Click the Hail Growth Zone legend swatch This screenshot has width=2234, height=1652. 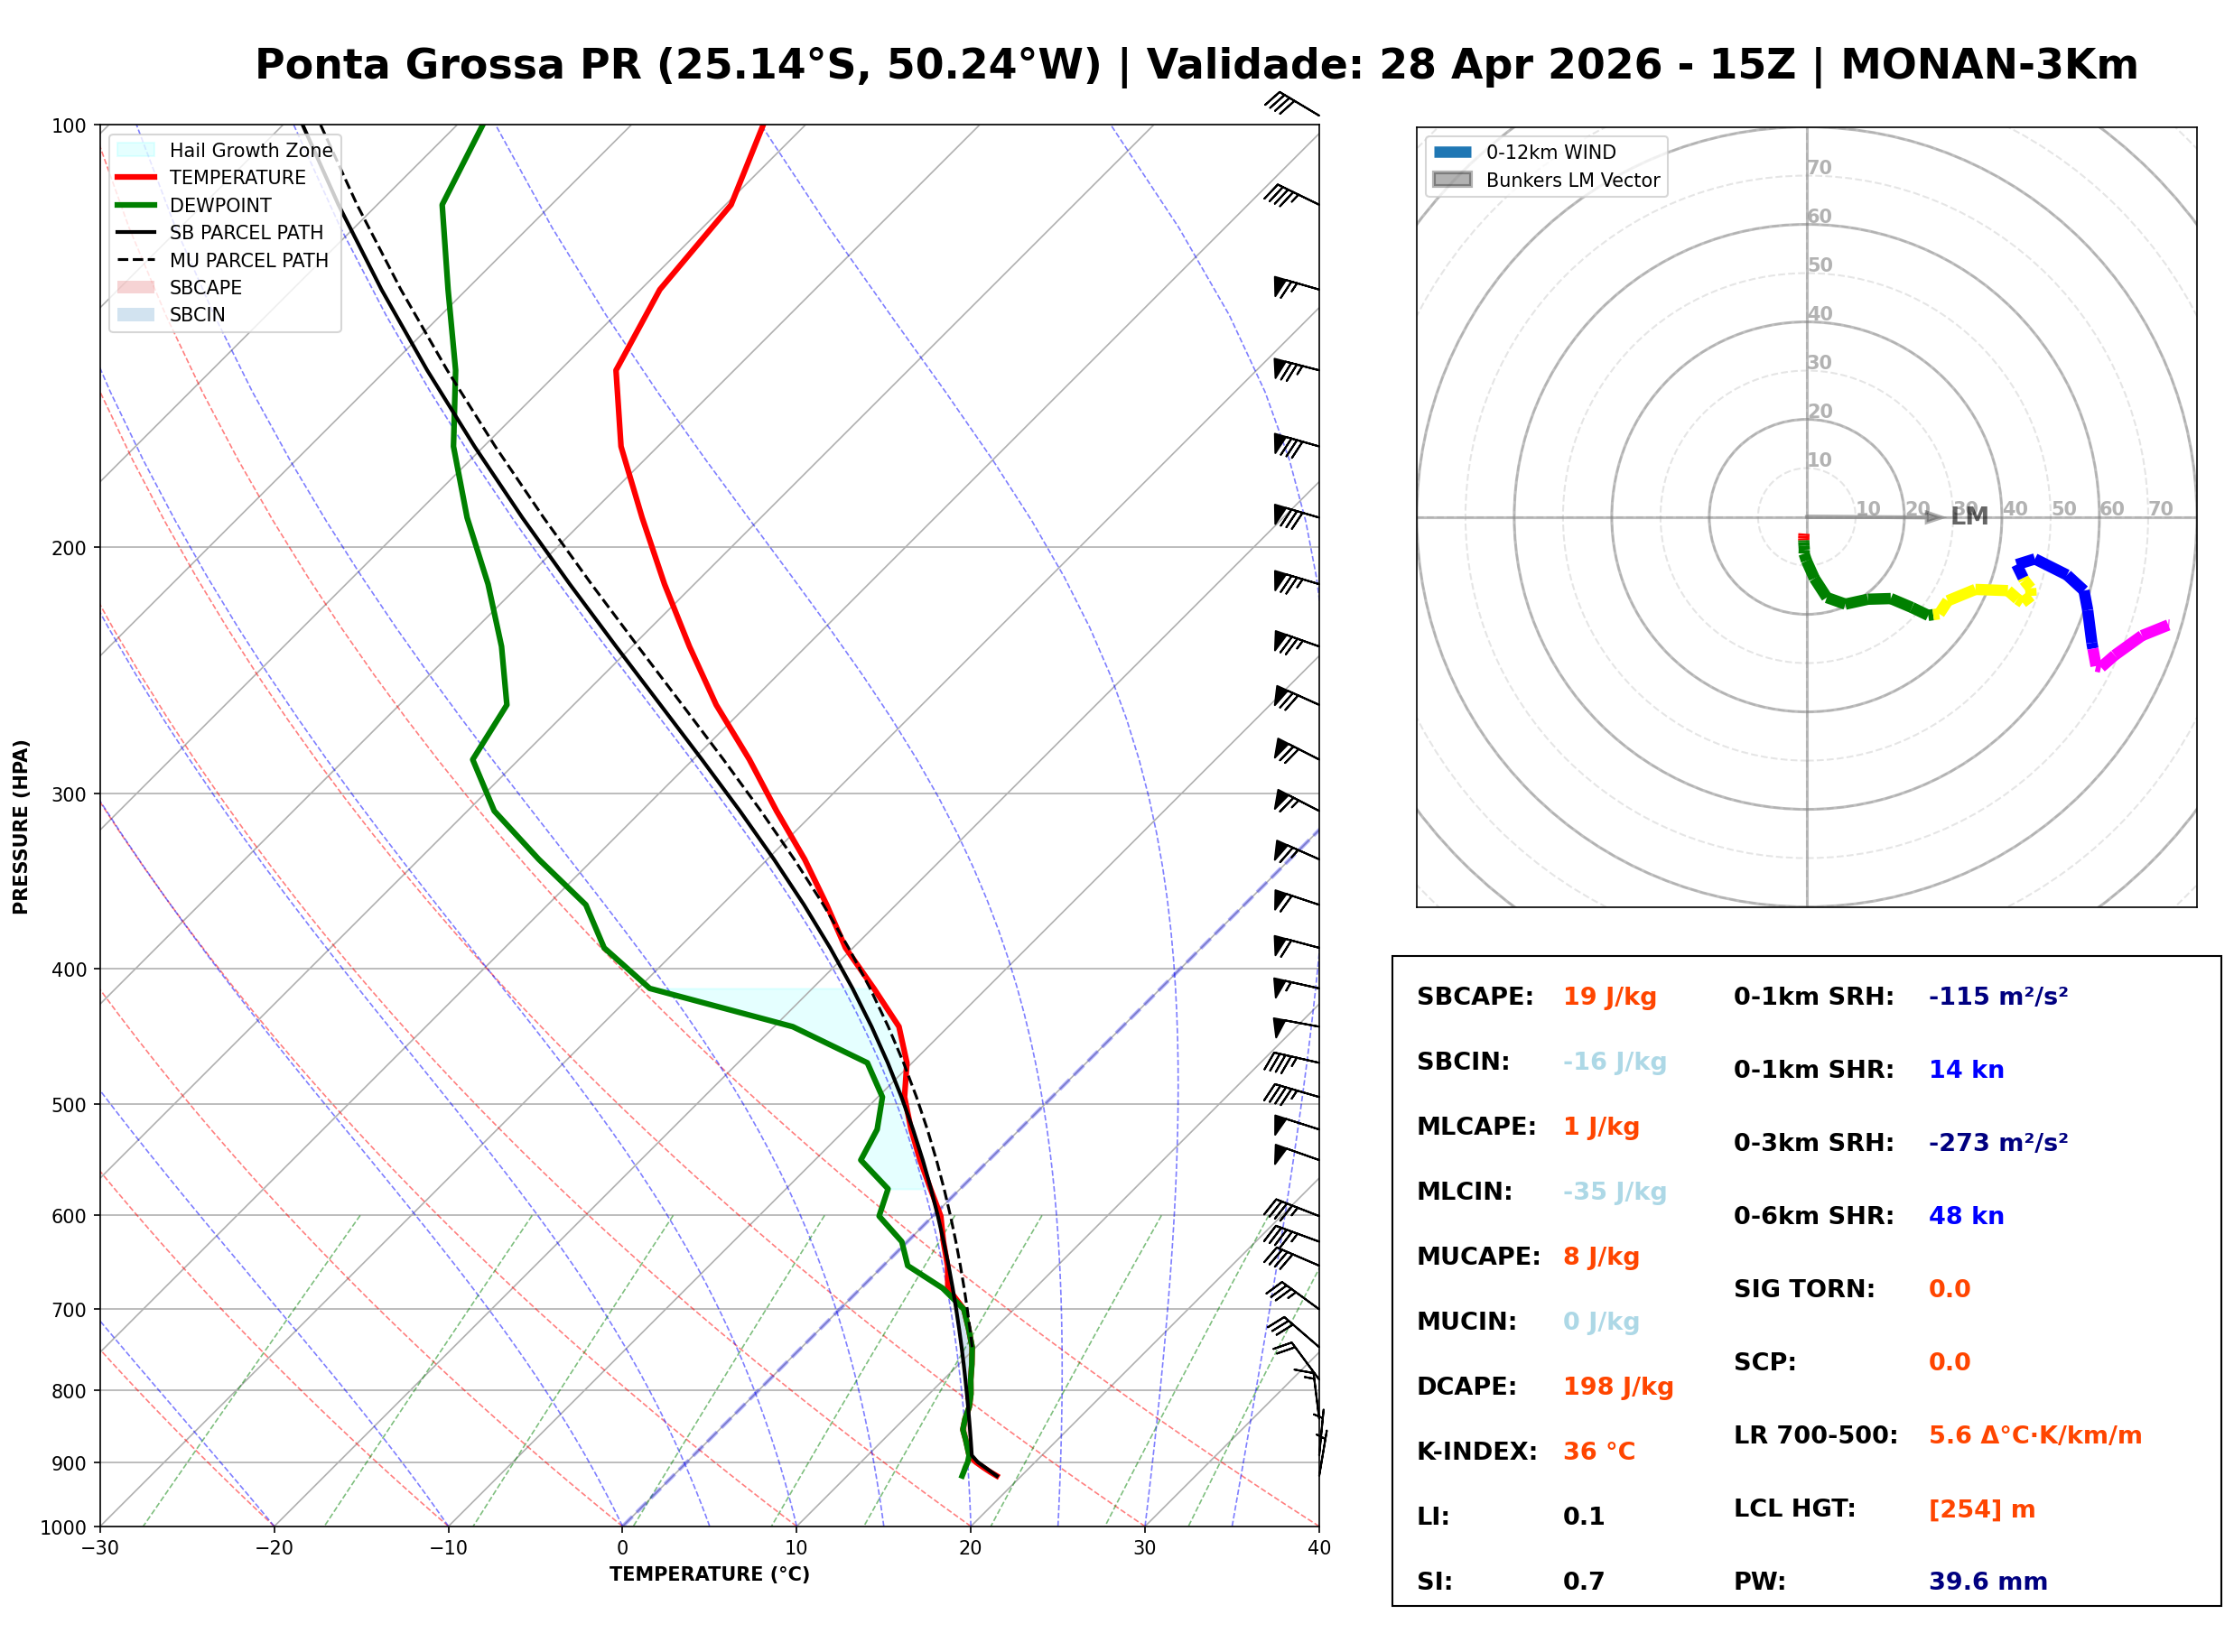(x=136, y=150)
